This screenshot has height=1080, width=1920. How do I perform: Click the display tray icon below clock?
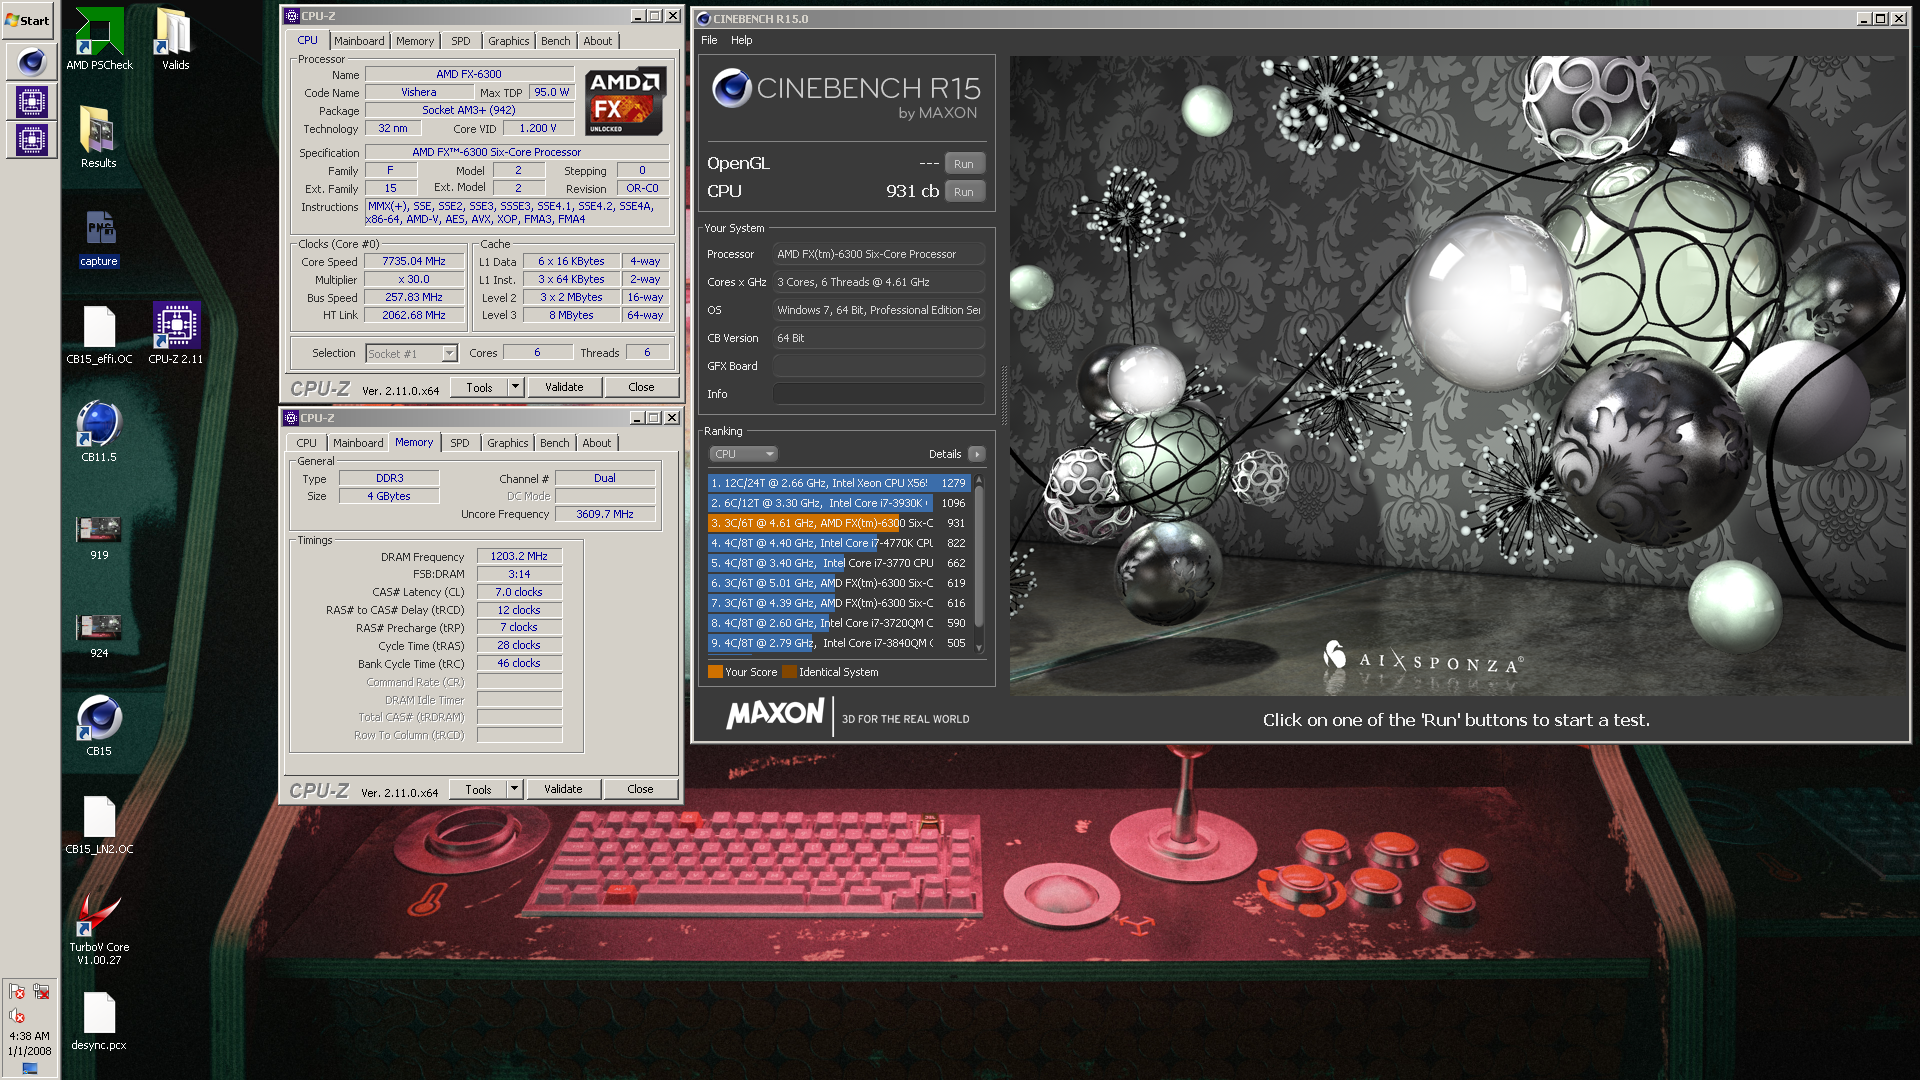30,1069
